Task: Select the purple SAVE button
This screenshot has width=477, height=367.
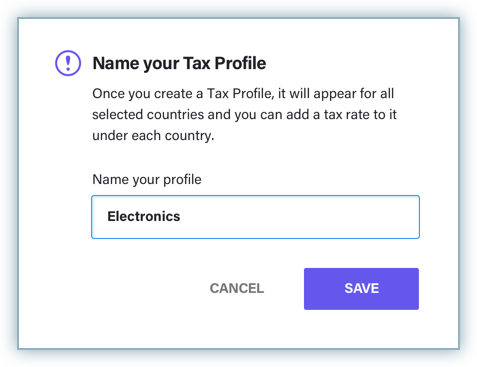Action: (361, 289)
